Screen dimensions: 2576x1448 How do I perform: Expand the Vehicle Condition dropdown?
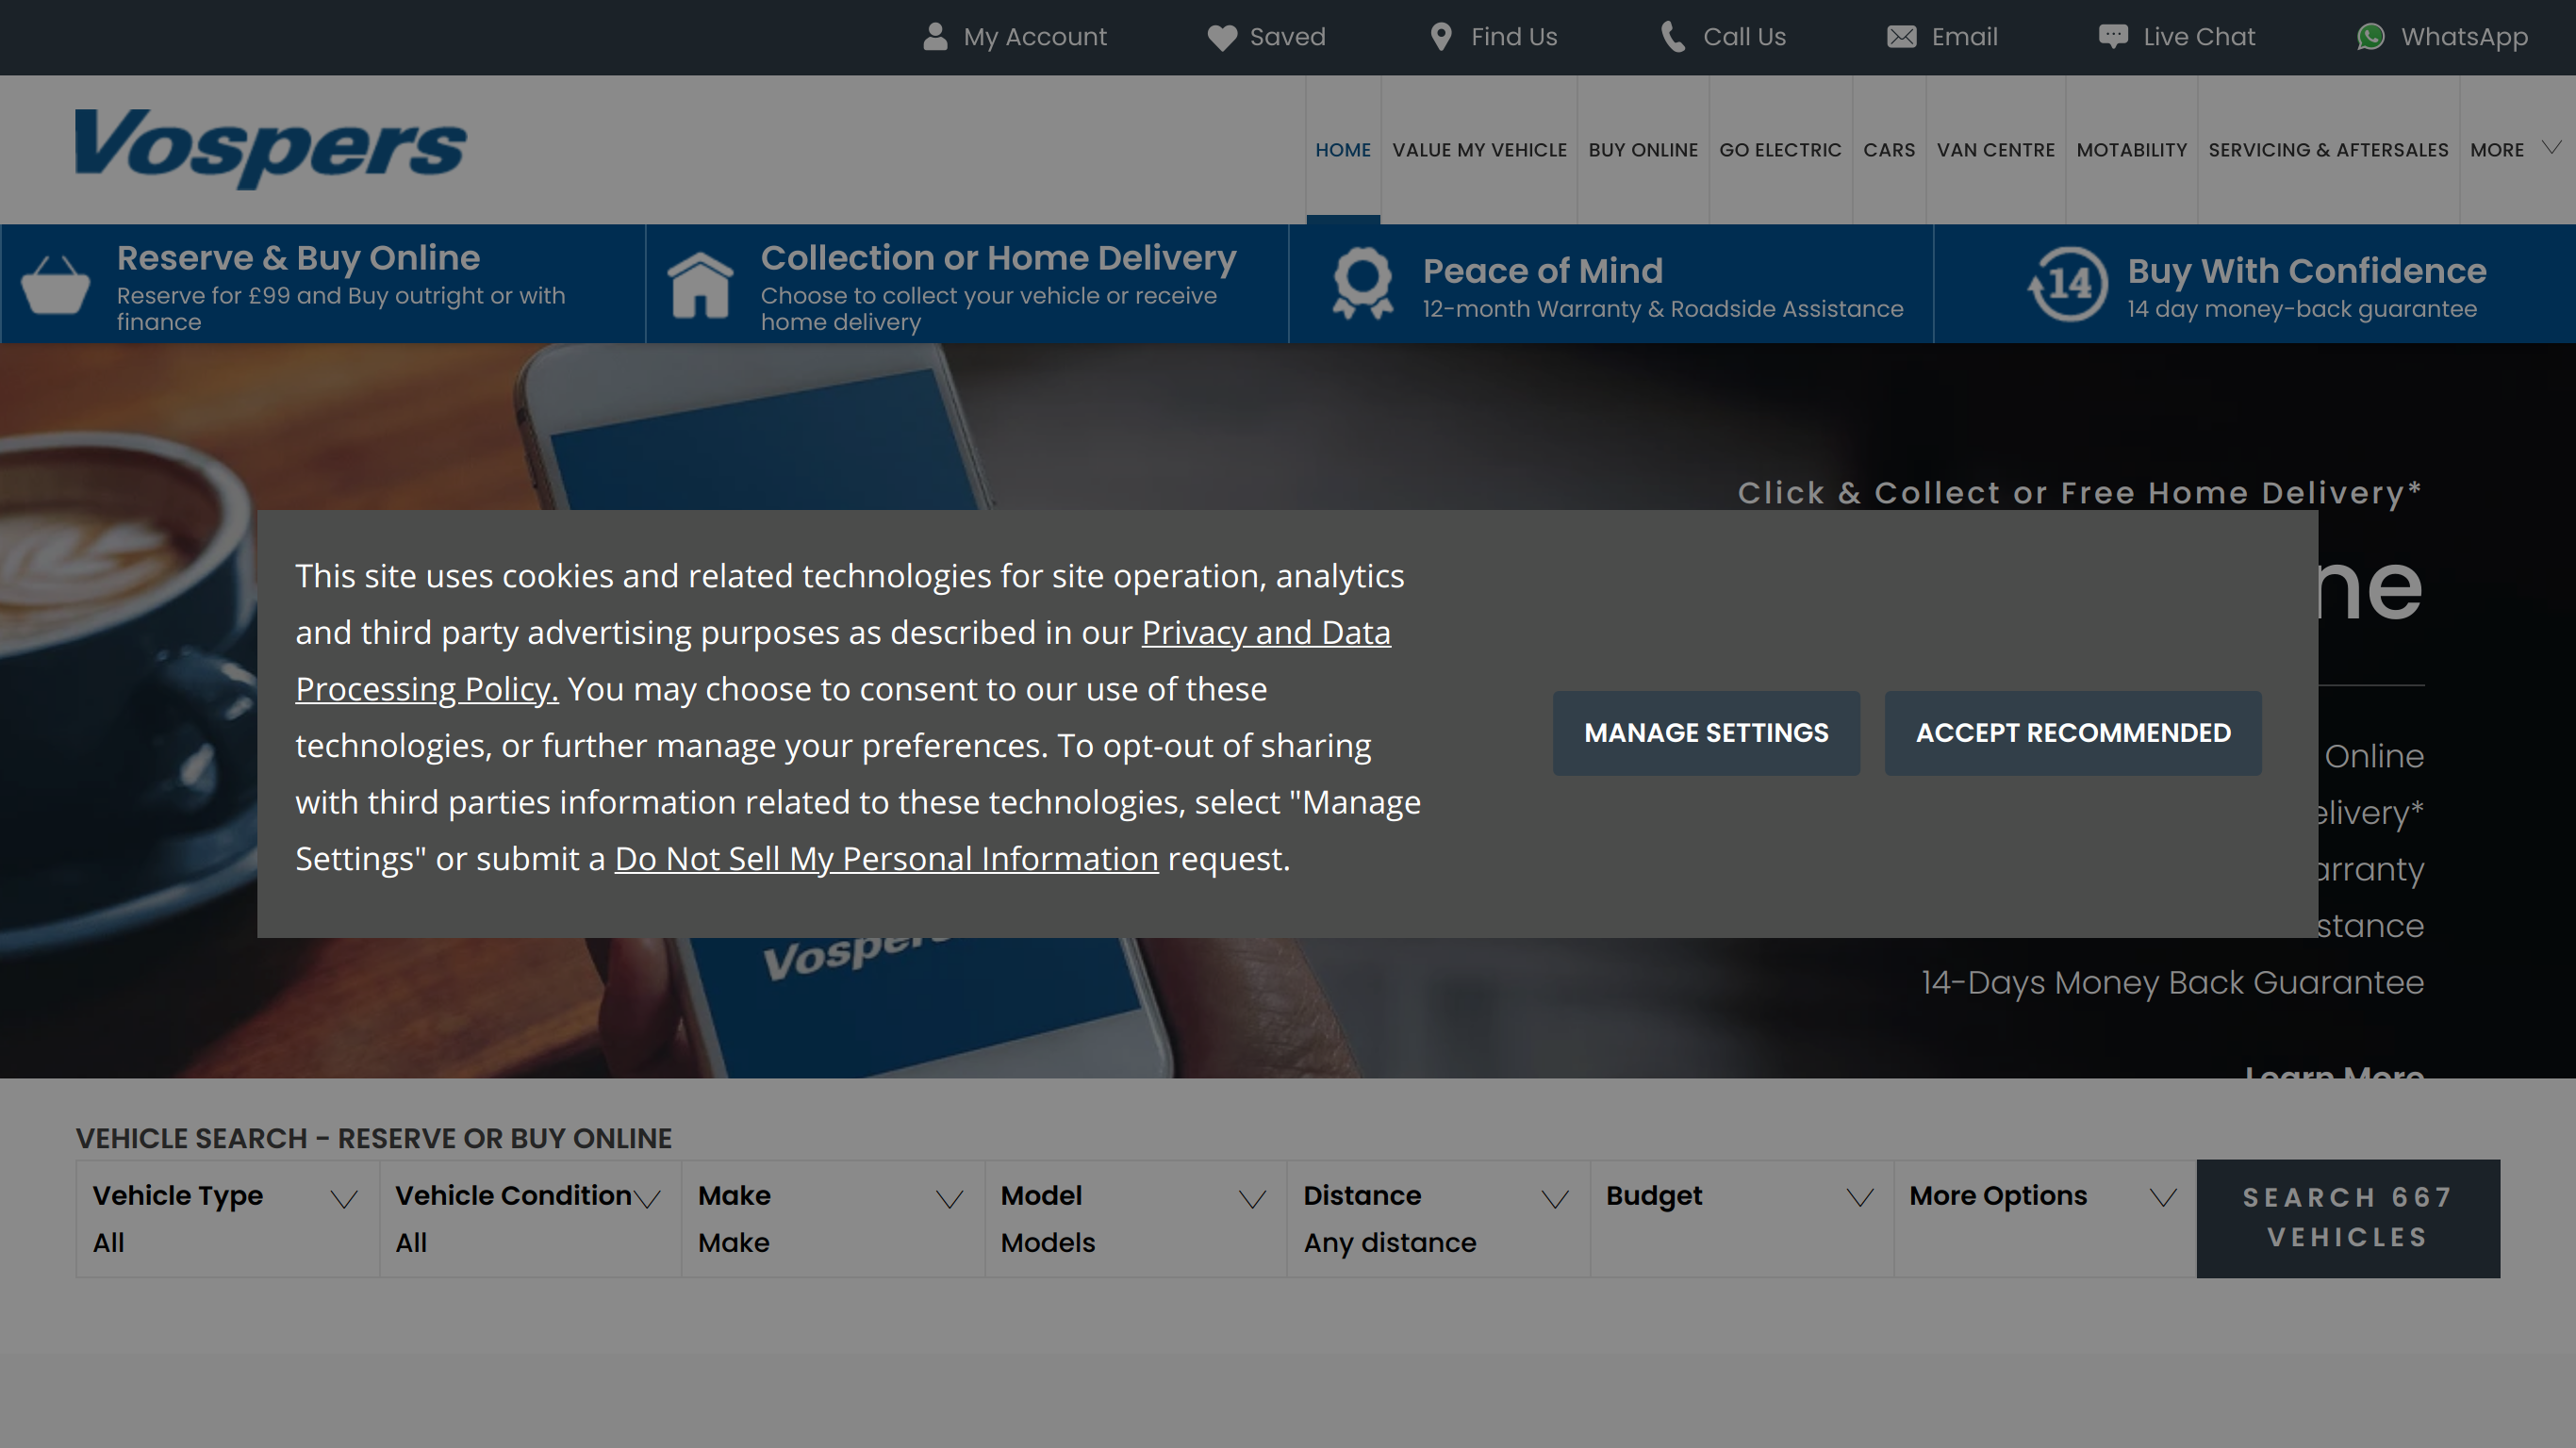[x=530, y=1219]
